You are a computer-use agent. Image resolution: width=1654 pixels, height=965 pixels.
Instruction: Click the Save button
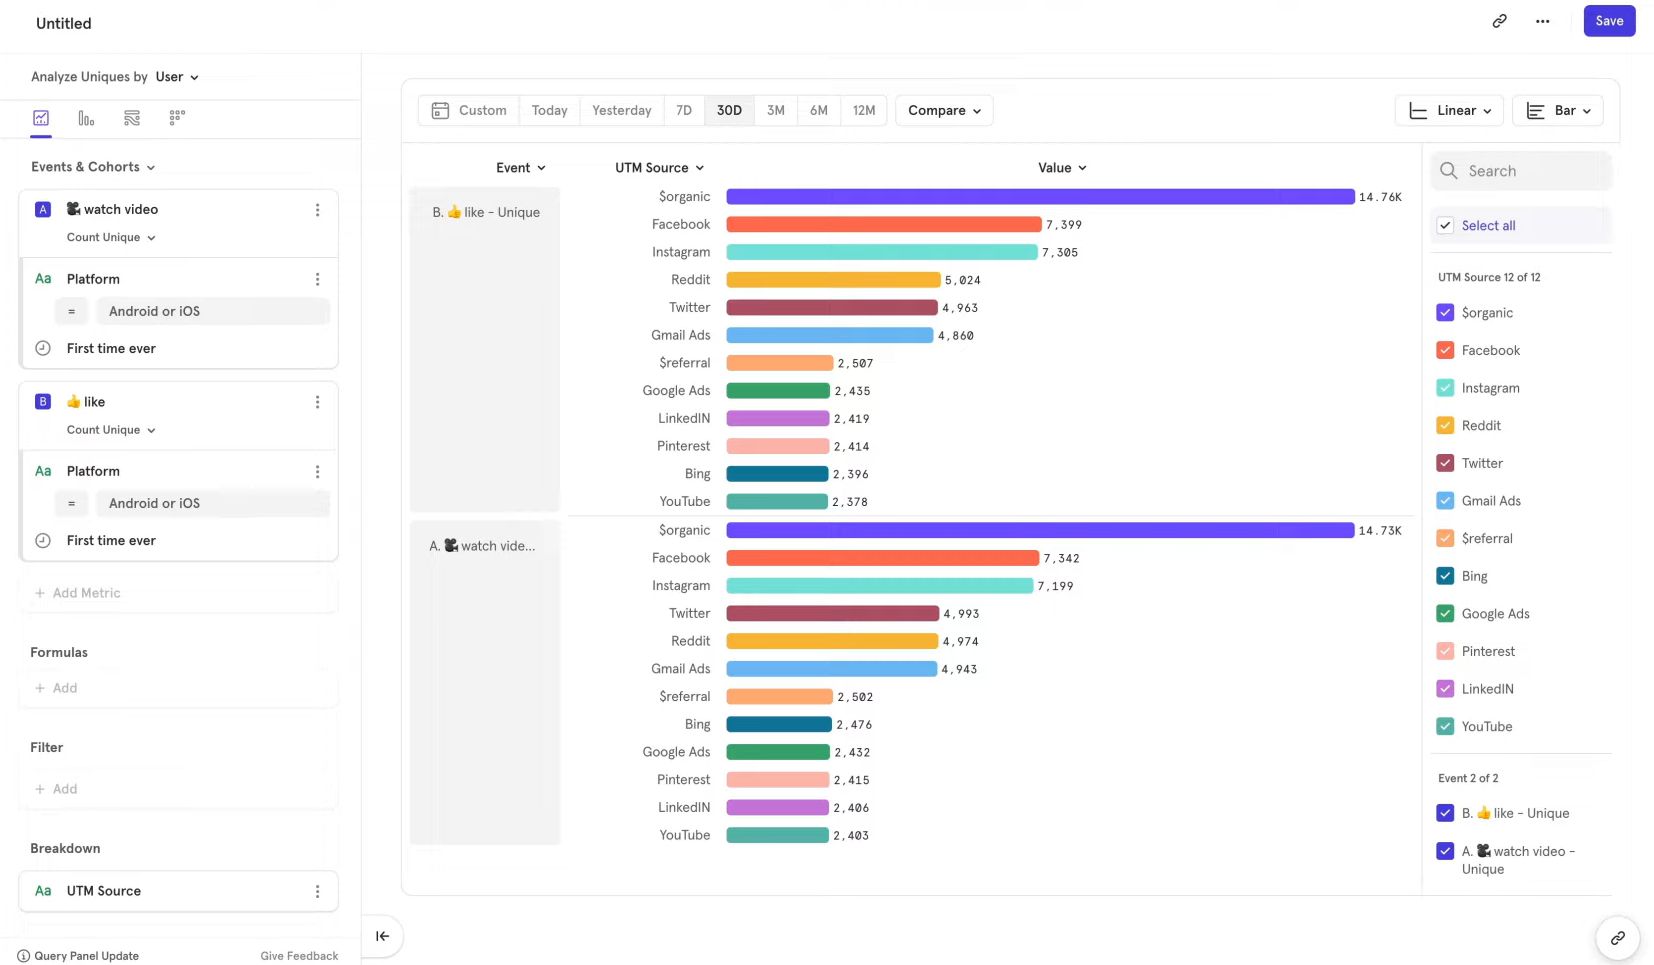[1609, 21]
